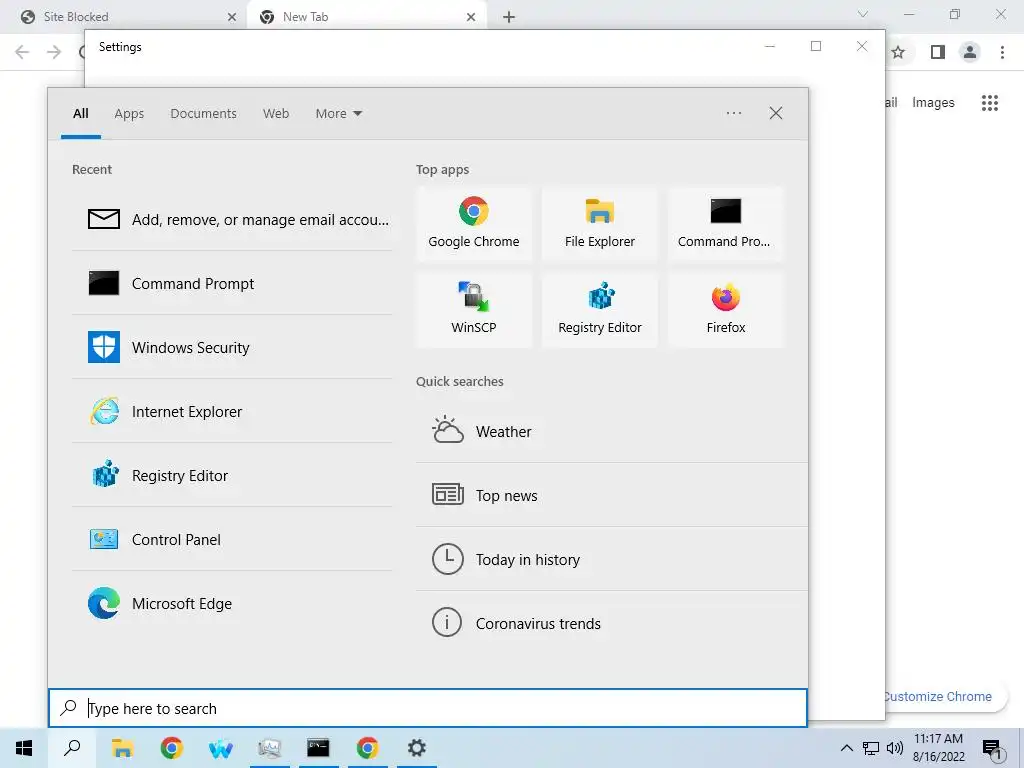Open Registry Editor tile in Top apps
The height and width of the screenshot is (768, 1024).
coord(600,310)
